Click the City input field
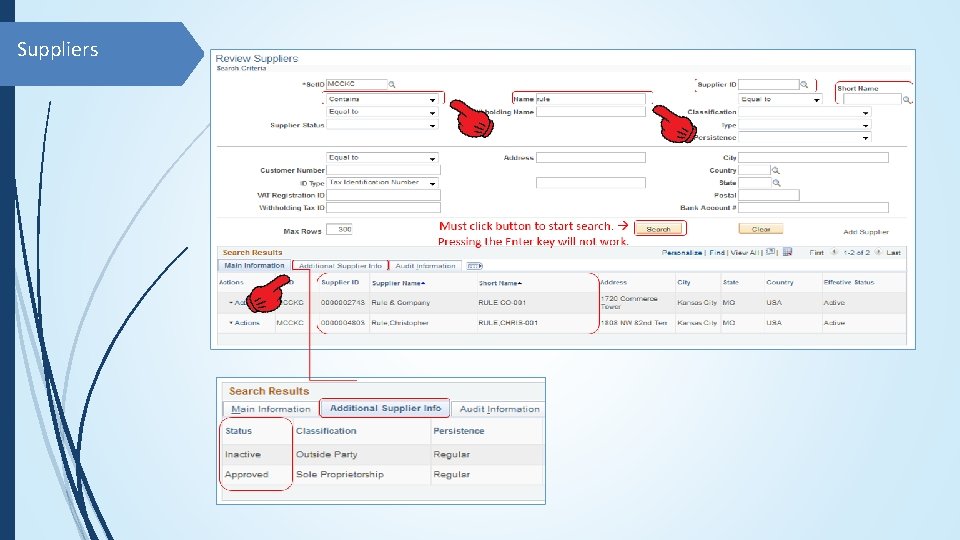 click(x=813, y=157)
